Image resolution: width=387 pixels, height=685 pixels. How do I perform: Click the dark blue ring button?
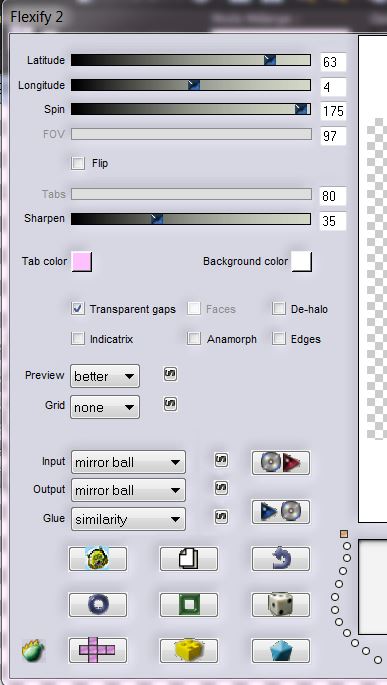(x=98, y=605)
